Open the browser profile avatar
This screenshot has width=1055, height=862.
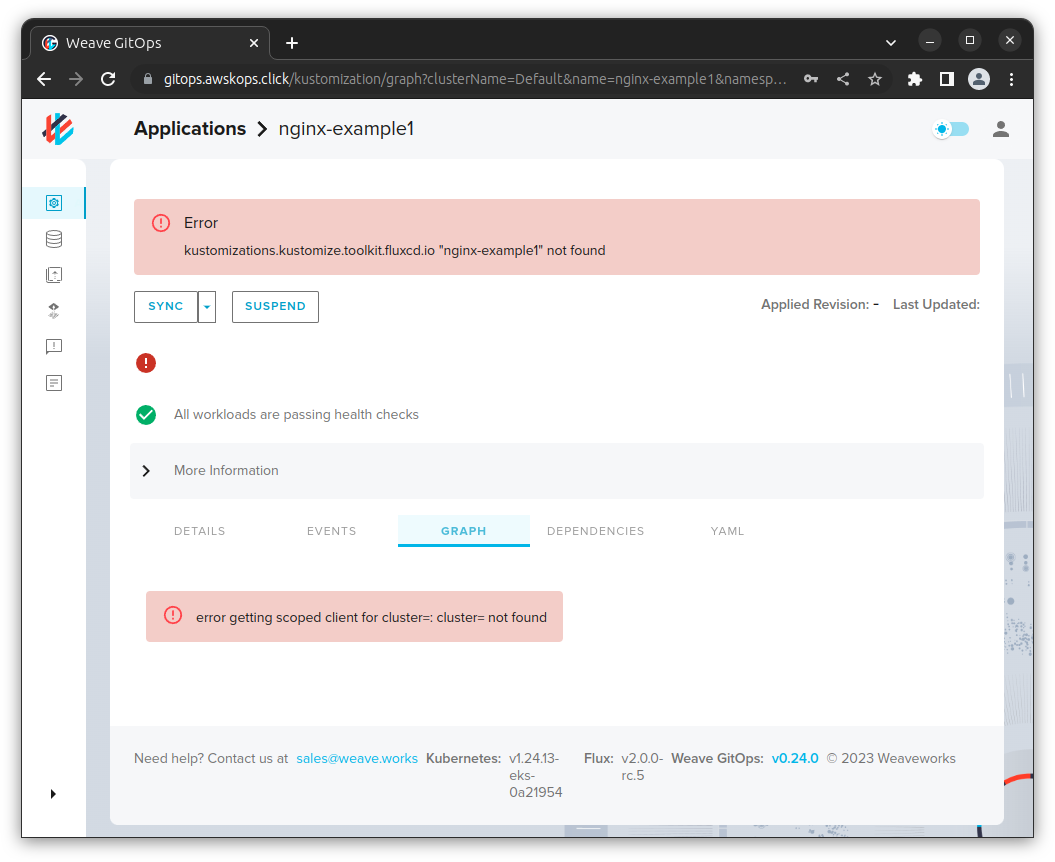click(x=979, y=79)
